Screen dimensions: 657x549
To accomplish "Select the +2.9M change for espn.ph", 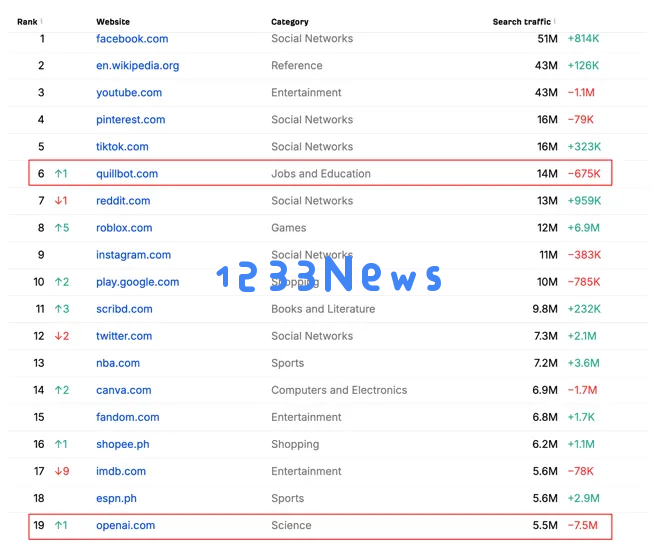I will tap(584, 498).
